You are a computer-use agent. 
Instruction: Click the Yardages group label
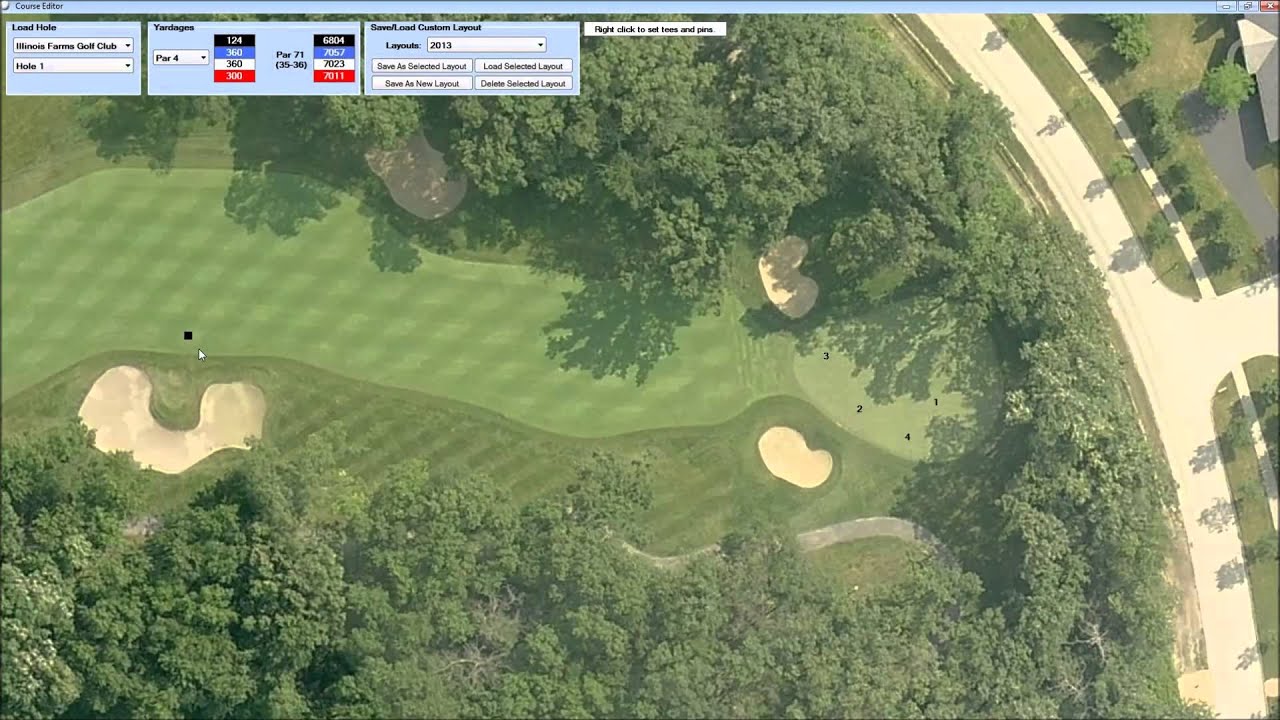pos(174,27)
